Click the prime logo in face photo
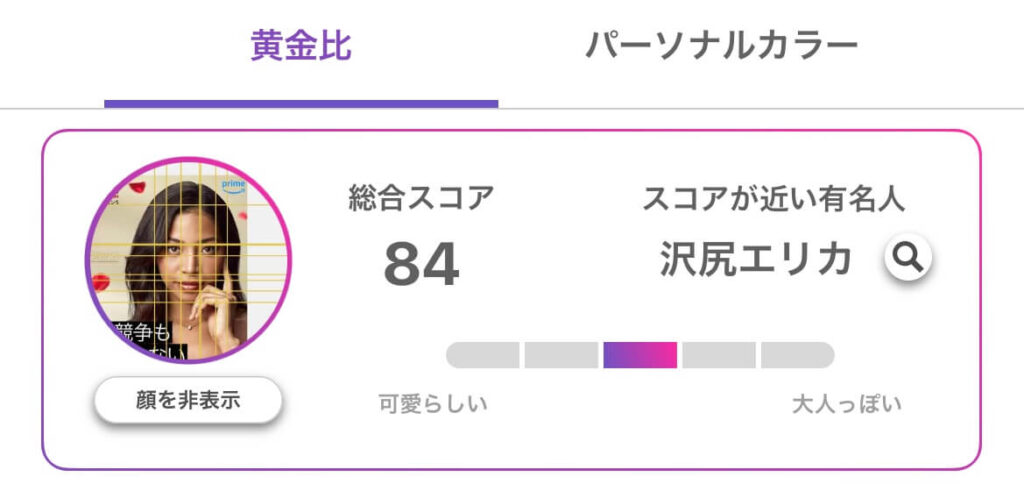Image resolution: width=1024 pixels, height=484 pixels. coord(234,187)
